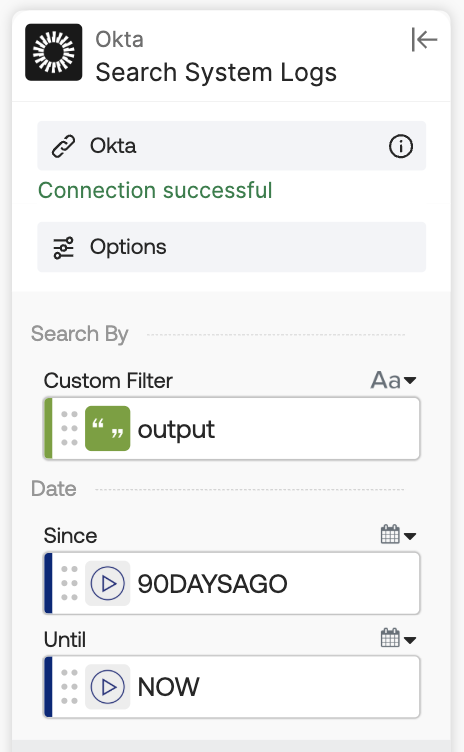The height and width of the screenshot is (752, 464).
Task: Click the green quote icon for output
Action: (107, 428)
